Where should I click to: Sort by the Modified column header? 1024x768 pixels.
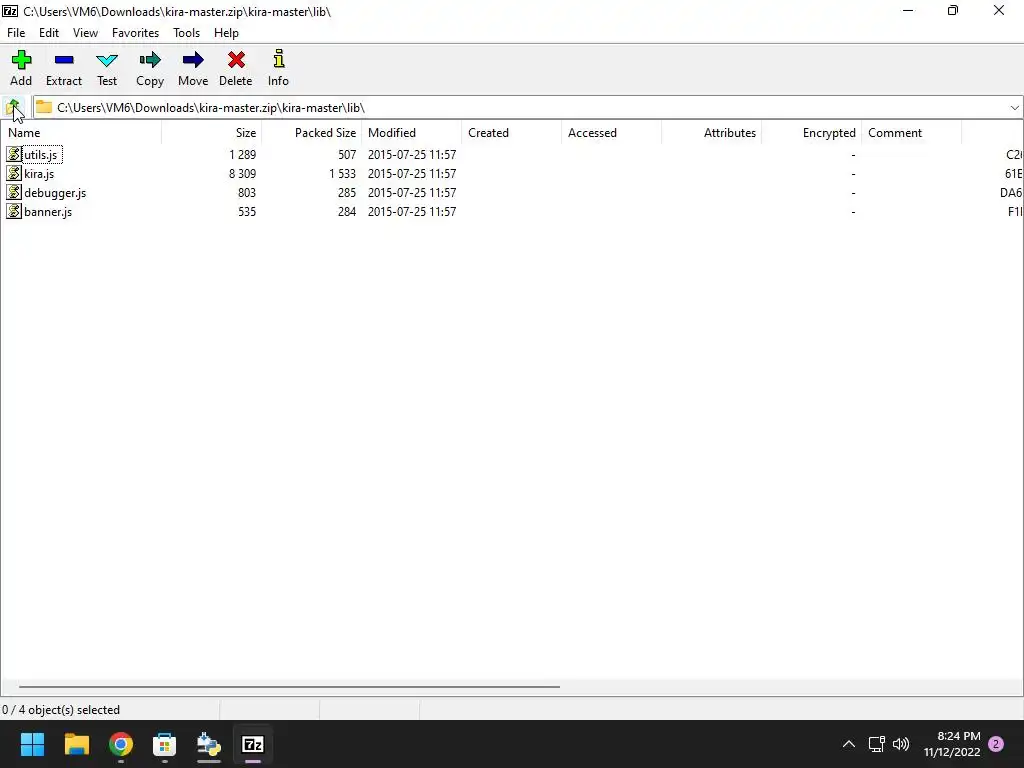pos(411,133)
